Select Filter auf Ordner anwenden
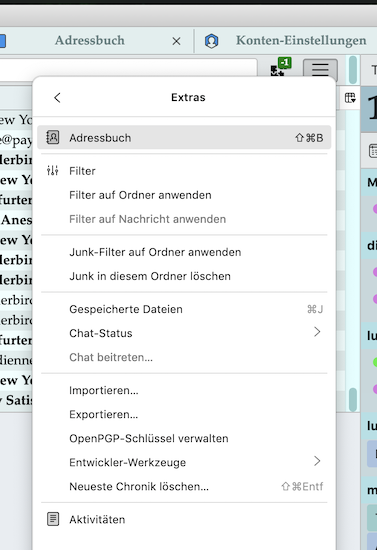This screenshot has height=550, width=377. click(184, 195)
